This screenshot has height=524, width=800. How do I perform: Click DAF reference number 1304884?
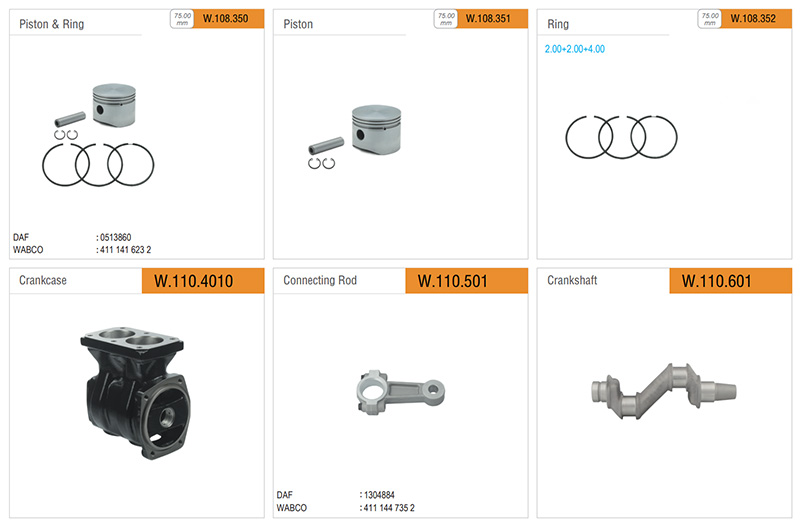379,495
